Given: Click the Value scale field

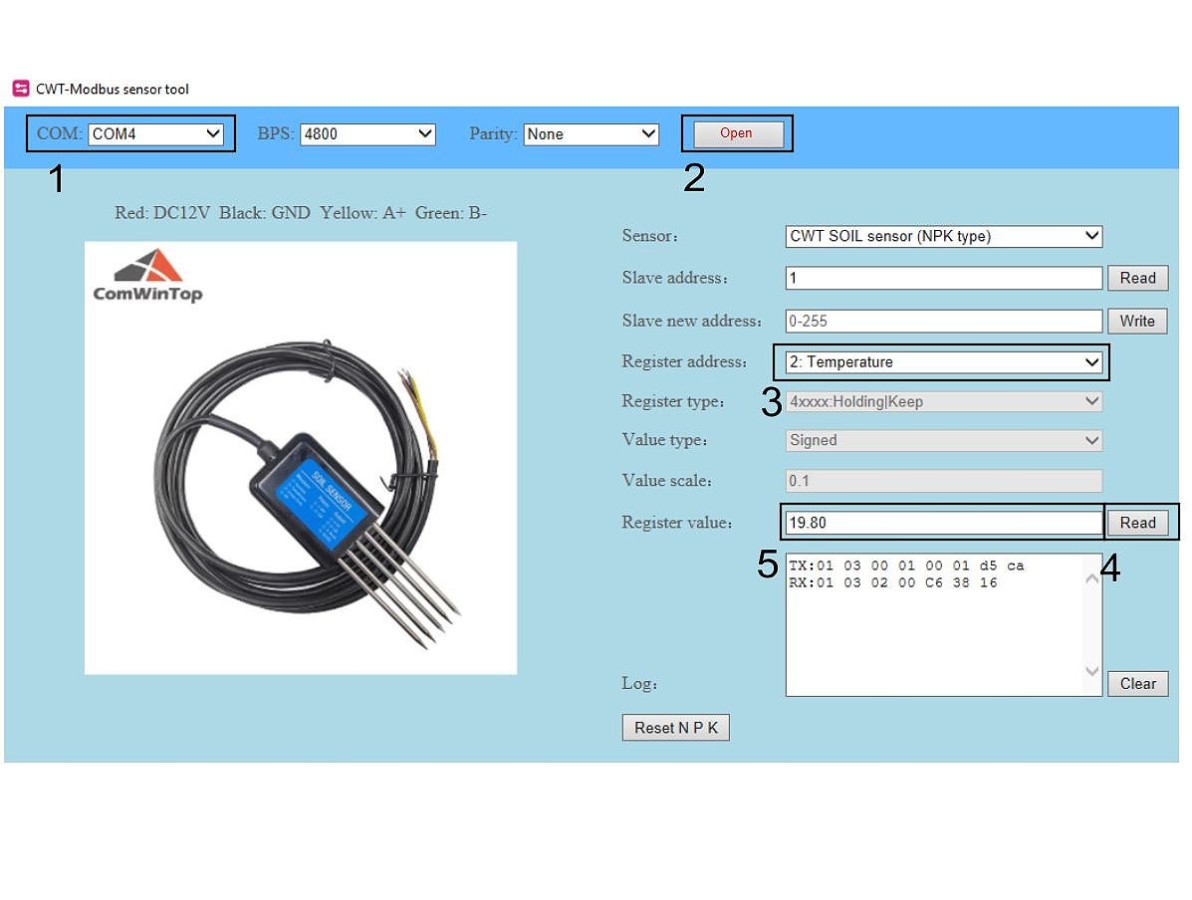Looking at the screenshot, I should point(943,481).
